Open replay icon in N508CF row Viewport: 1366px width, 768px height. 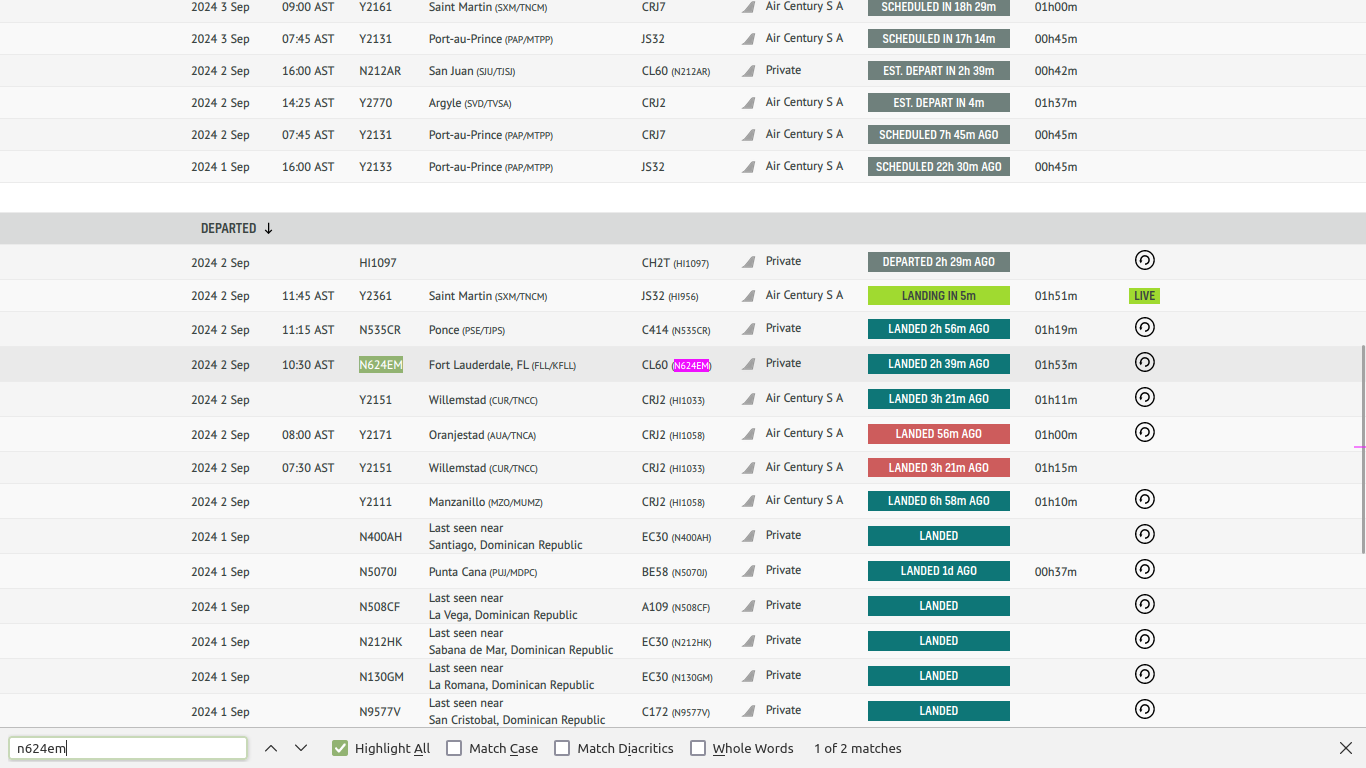click(1145, 604)
